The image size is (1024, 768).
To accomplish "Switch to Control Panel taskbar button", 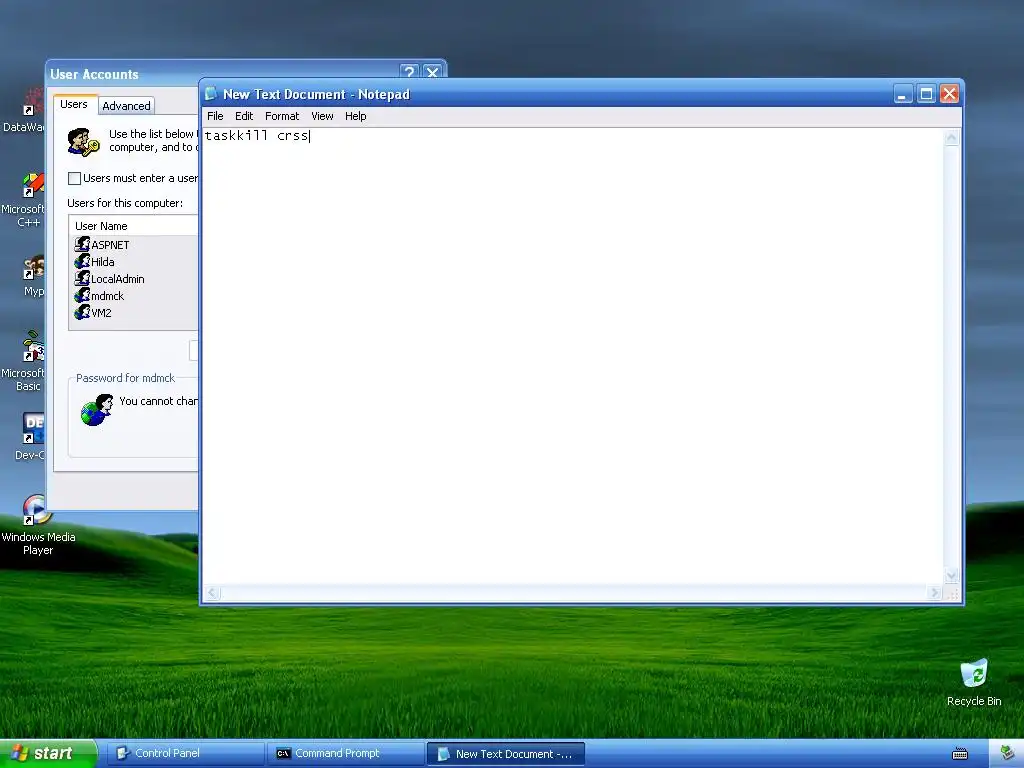I will tap(185, 753).
